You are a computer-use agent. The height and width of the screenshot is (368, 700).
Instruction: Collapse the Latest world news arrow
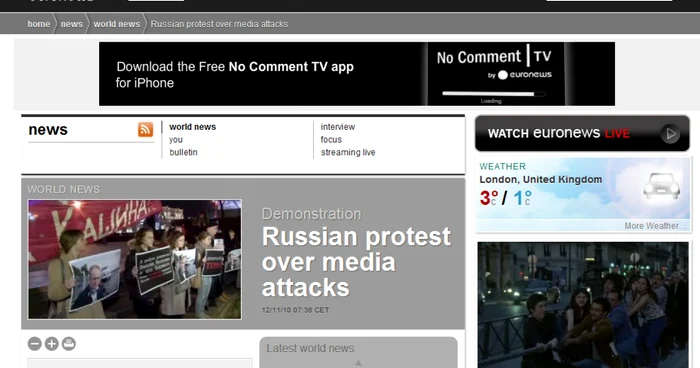(x=358, y=363)
